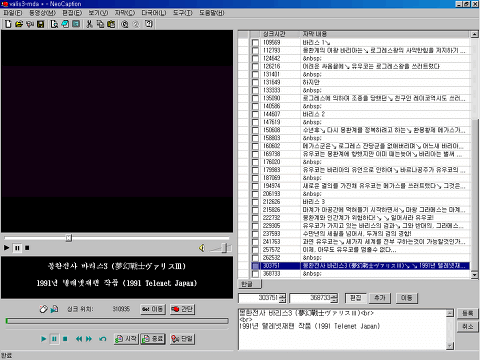Click the teal play button in the sync panel
This screenshot has height=360, width=480.
[x=43, y=339]
